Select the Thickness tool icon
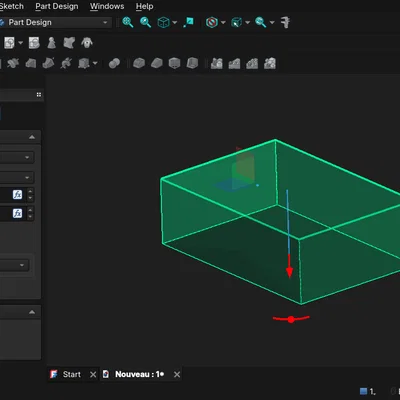 (192, 63)
